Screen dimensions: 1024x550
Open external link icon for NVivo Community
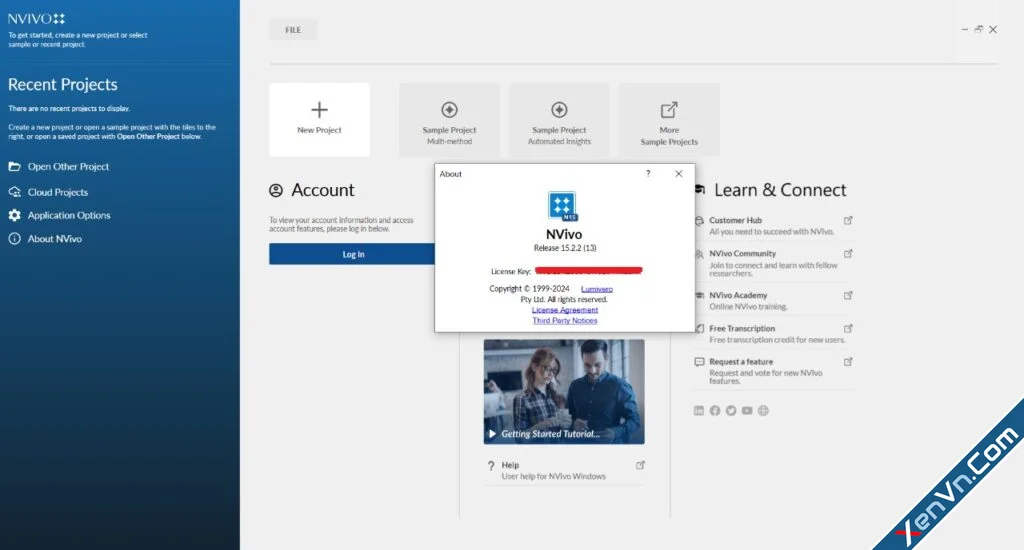coord(848,253)
